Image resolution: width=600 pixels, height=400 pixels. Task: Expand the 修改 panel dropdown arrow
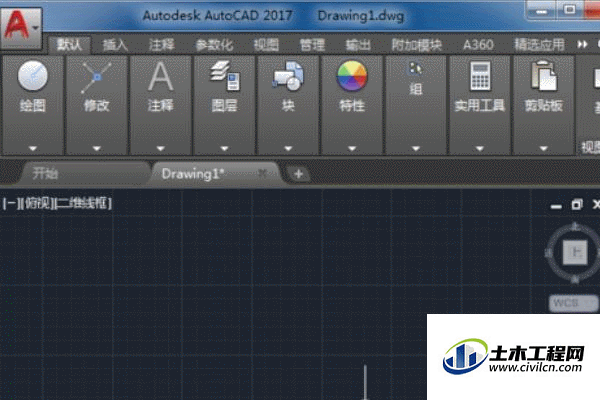pyautogui.click(x=96, y=148)
